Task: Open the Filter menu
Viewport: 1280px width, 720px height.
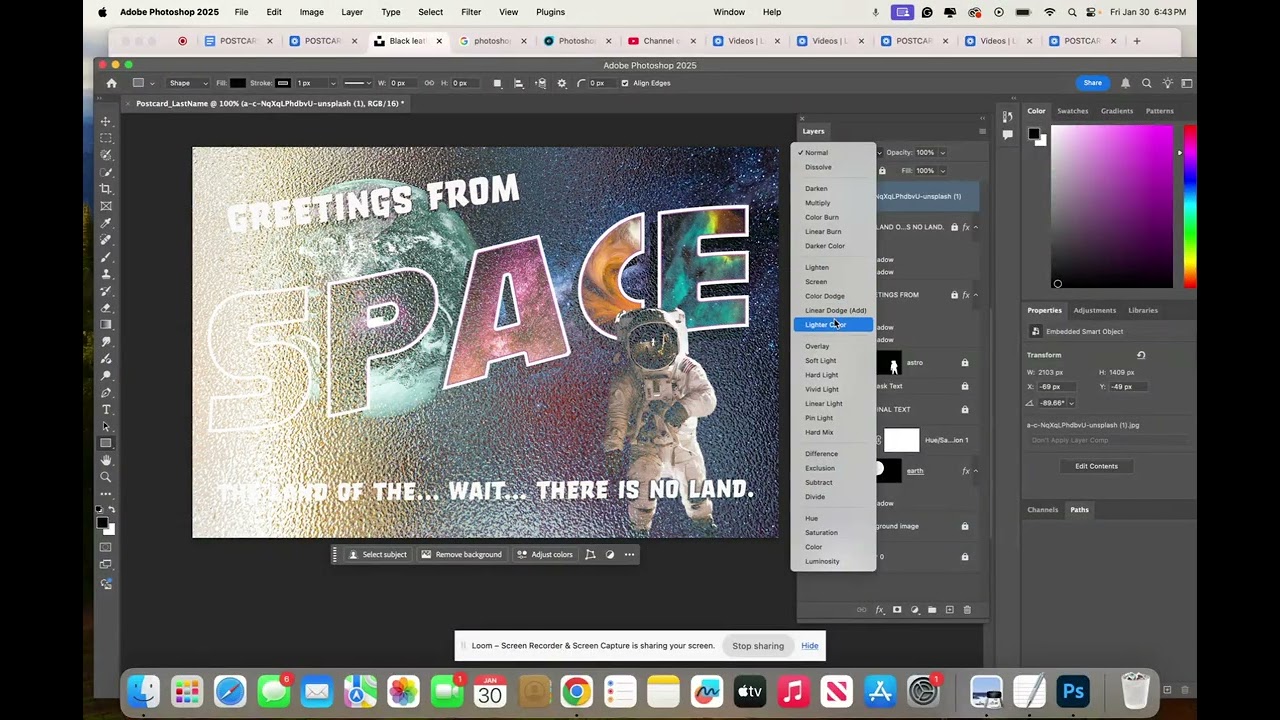Action: (471, 12)
